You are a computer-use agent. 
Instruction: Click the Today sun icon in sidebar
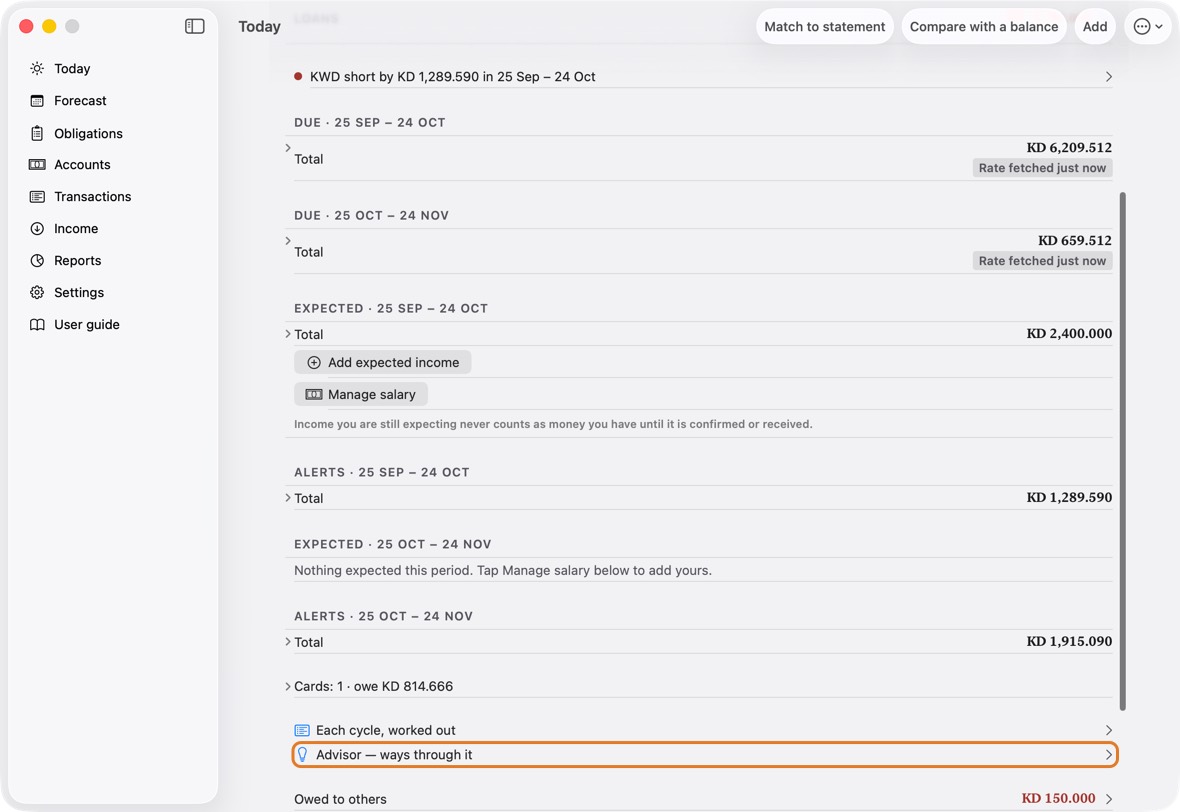pos(37,68)
